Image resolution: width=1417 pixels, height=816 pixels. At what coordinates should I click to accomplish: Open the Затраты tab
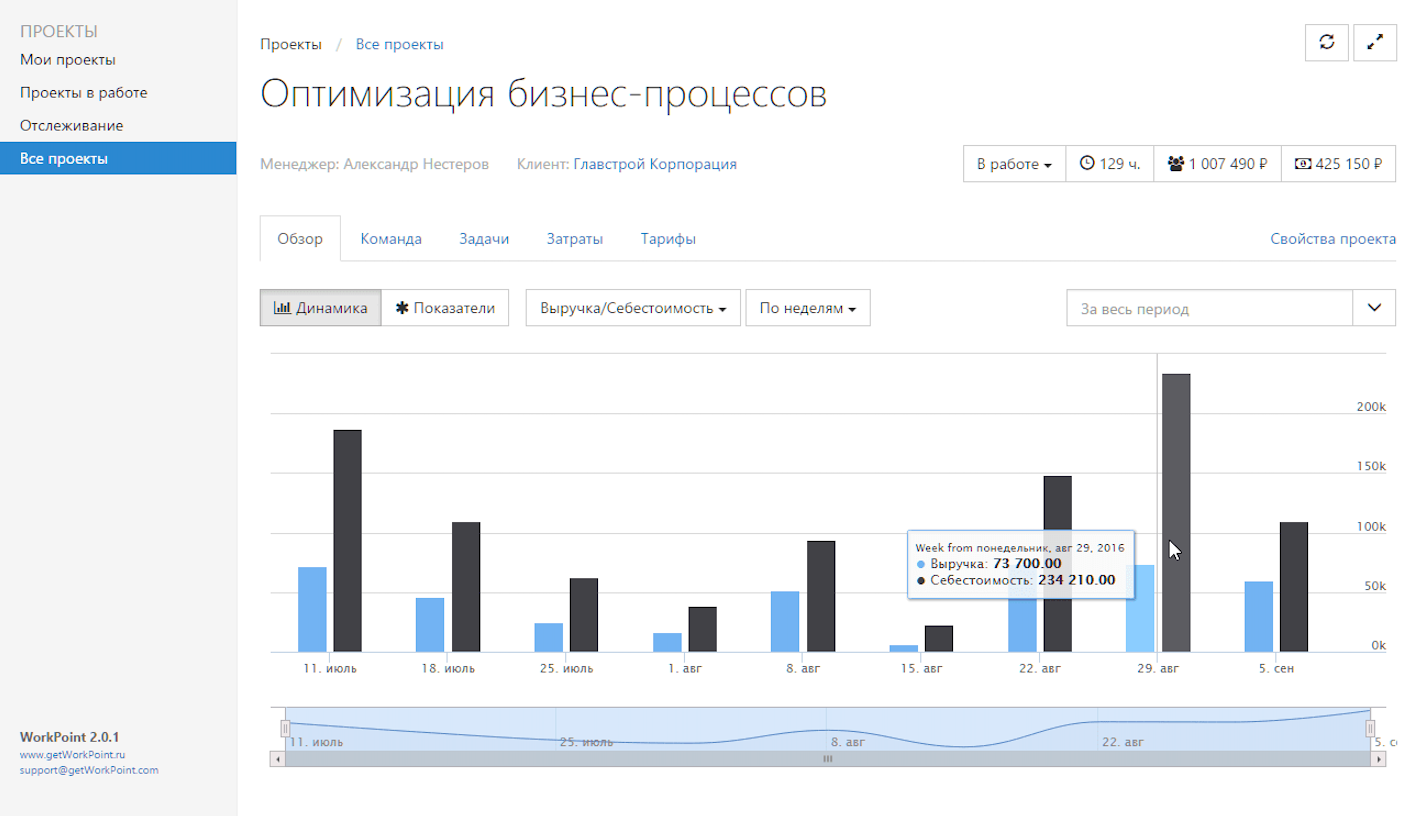coord(574,239)
